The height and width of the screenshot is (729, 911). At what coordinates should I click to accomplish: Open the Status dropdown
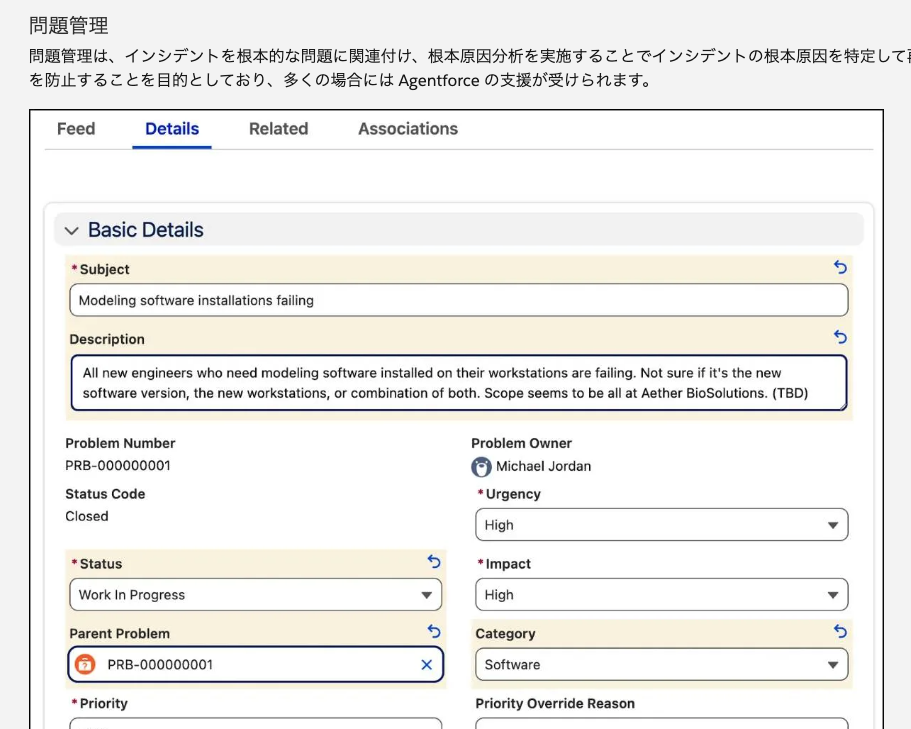coord(255,595)
